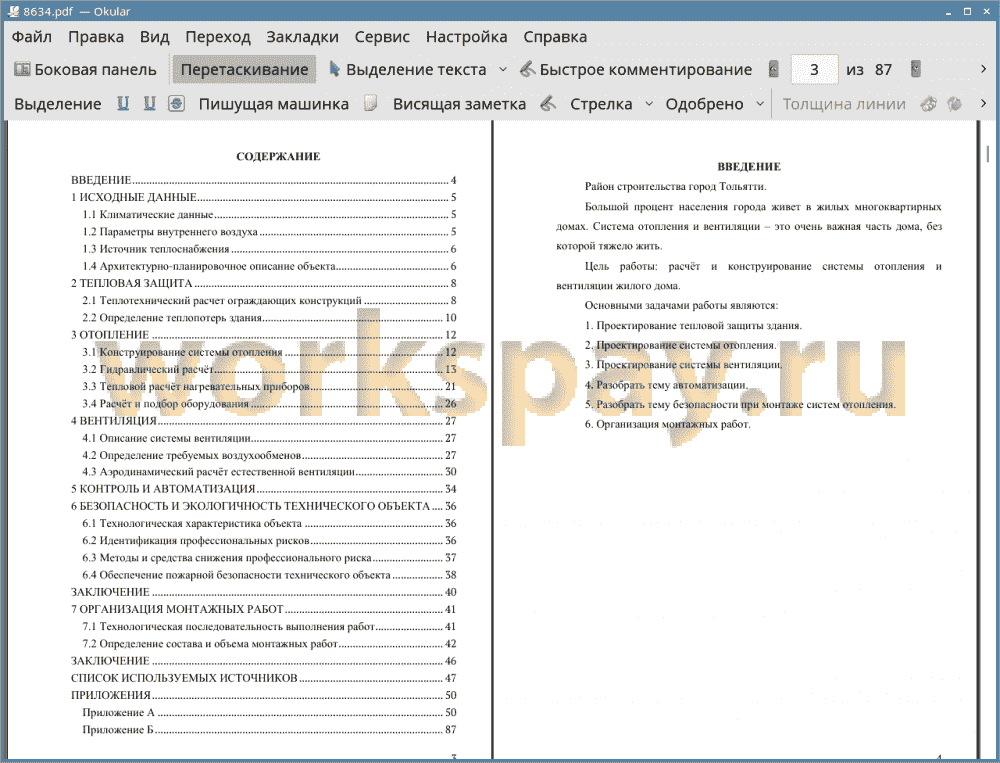The height and width of the screenshot is (763, 1000).
Task: Expand the dropdown next to Выделение текста
Action: 503,70
